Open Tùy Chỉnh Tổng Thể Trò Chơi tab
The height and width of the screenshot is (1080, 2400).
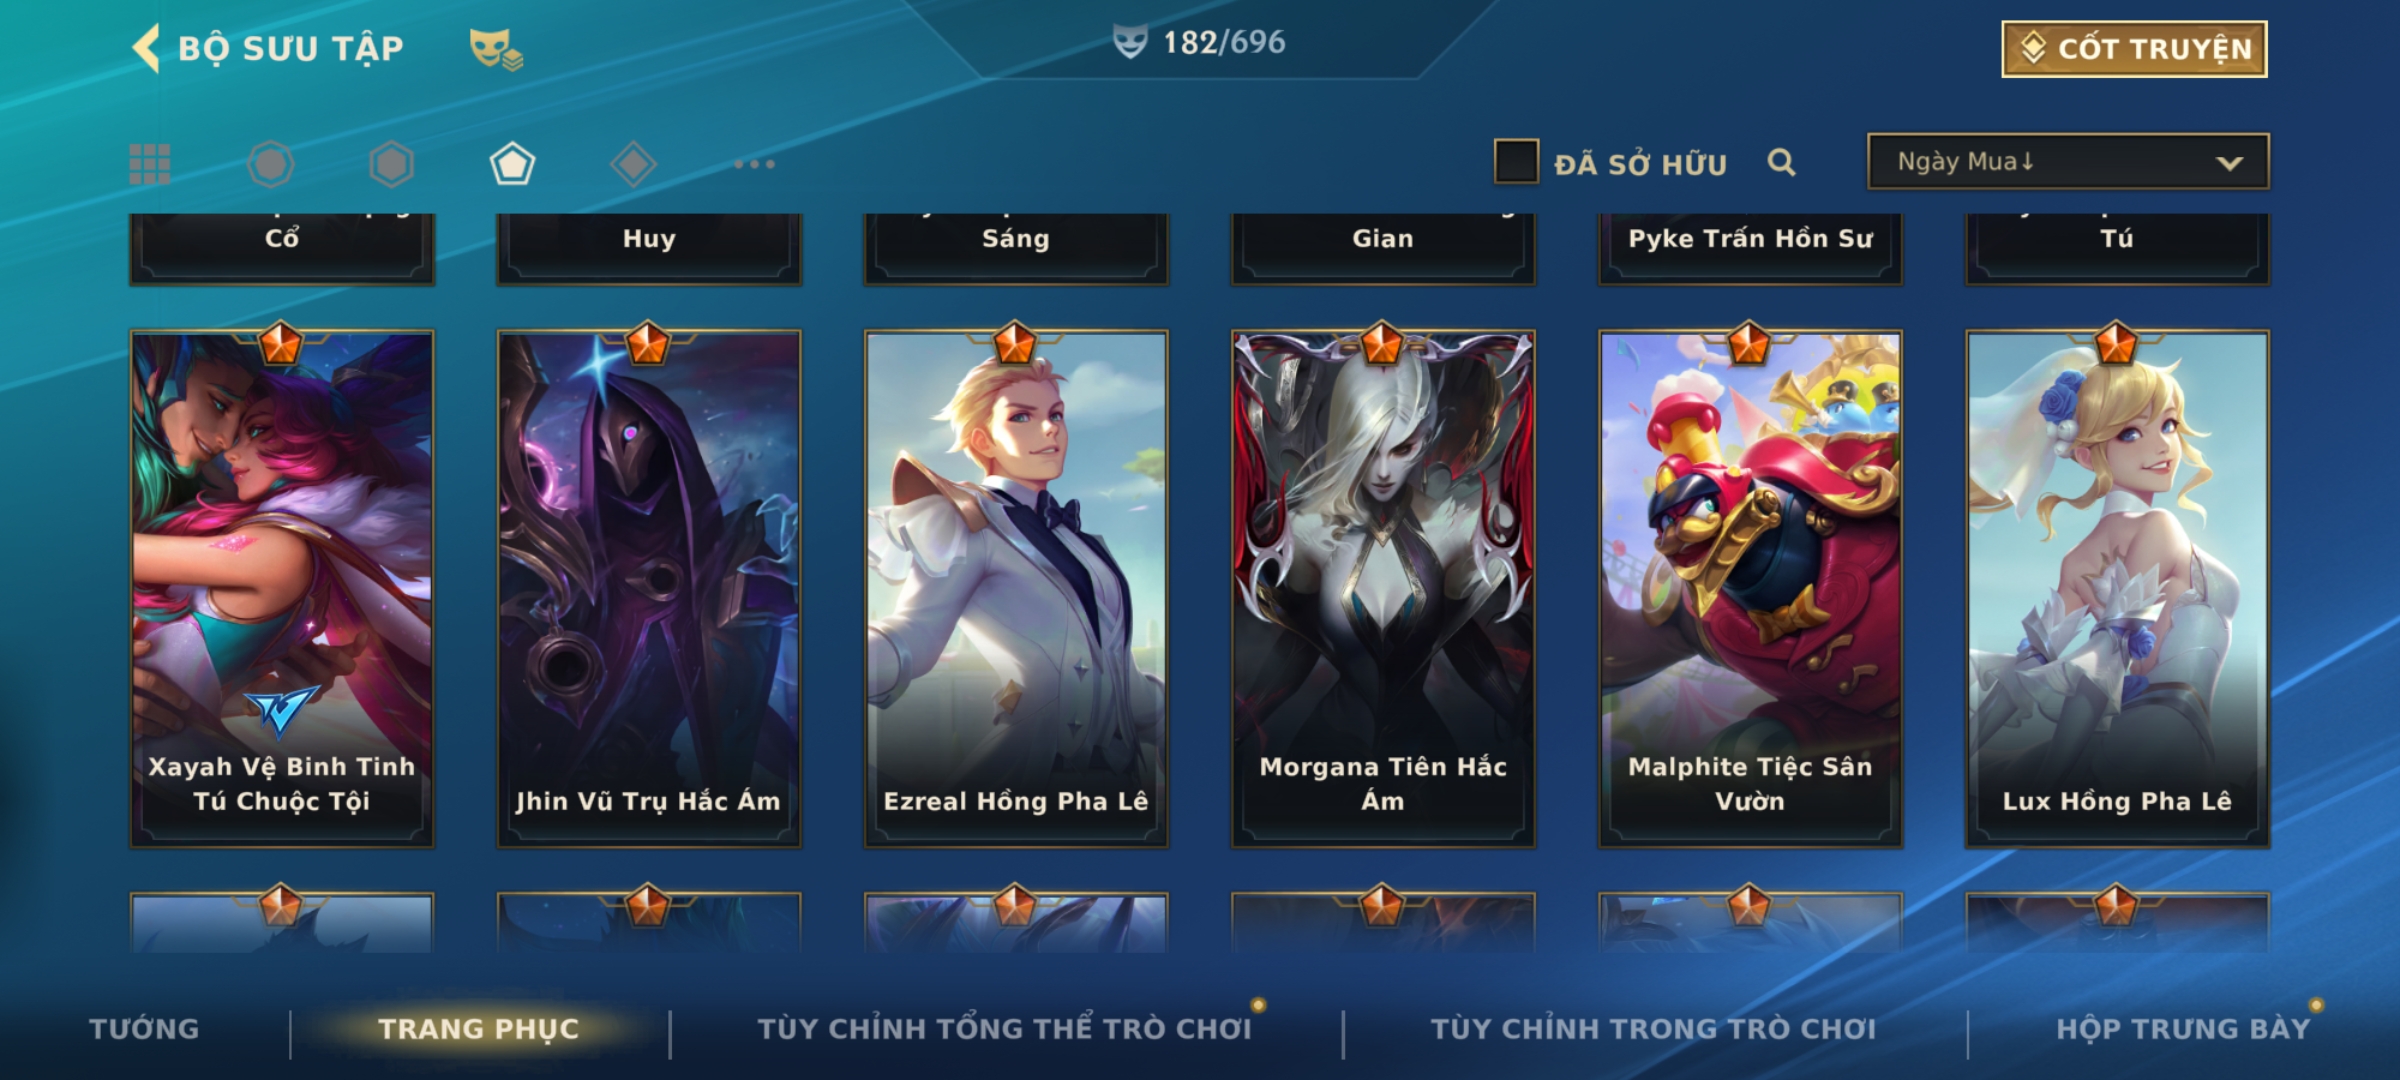click(1004, 1028)
